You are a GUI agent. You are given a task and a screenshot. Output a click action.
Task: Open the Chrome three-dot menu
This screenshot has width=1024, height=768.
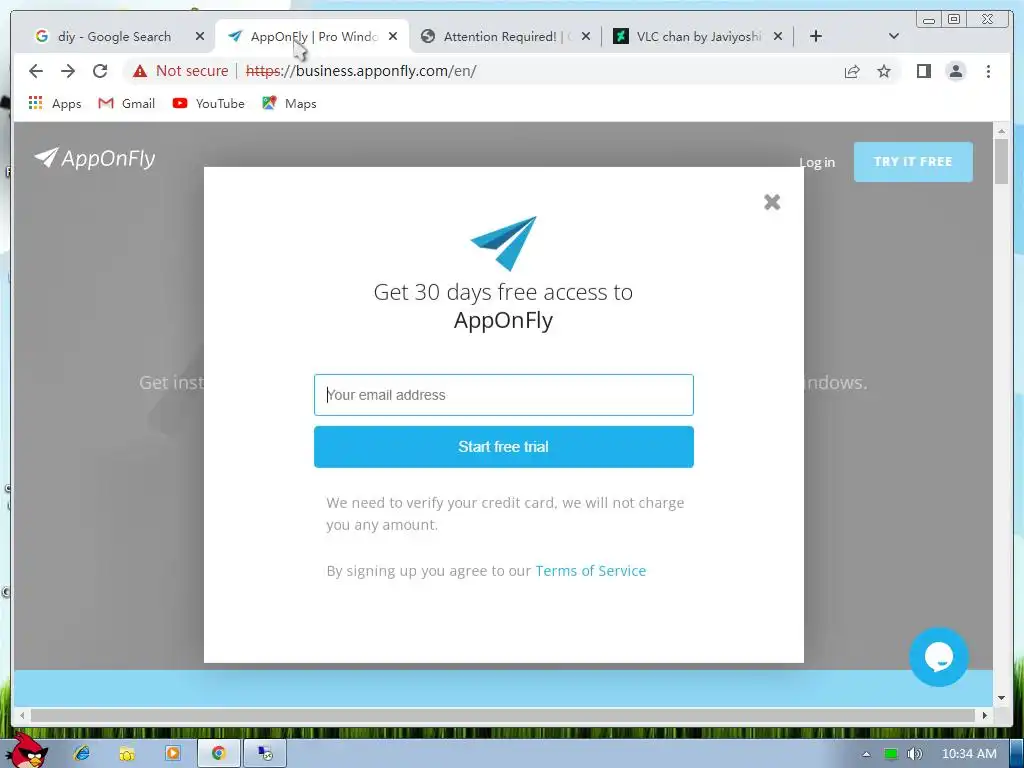[x=988, y=71]
